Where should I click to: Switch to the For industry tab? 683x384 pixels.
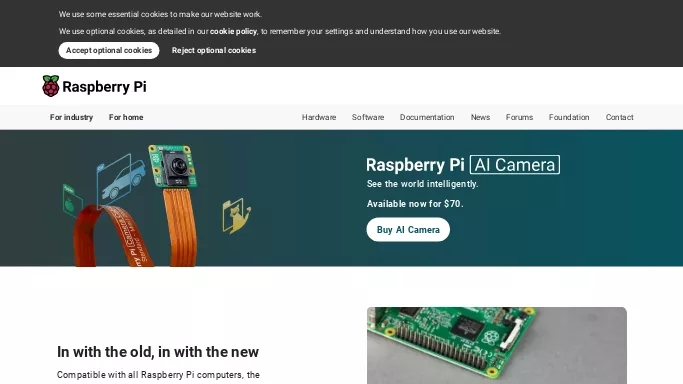pyautogui.click(x=71, y=117)
